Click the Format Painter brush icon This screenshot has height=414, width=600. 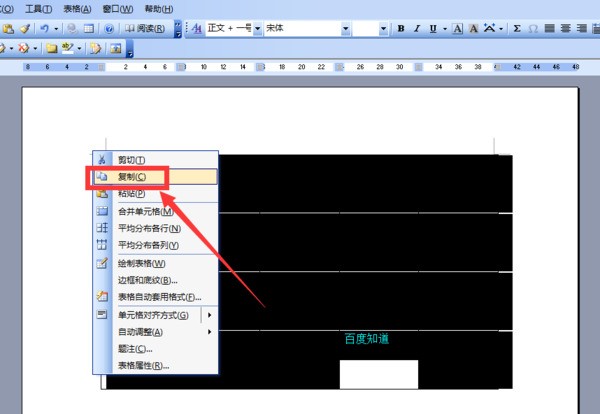(x=25, y=29)
